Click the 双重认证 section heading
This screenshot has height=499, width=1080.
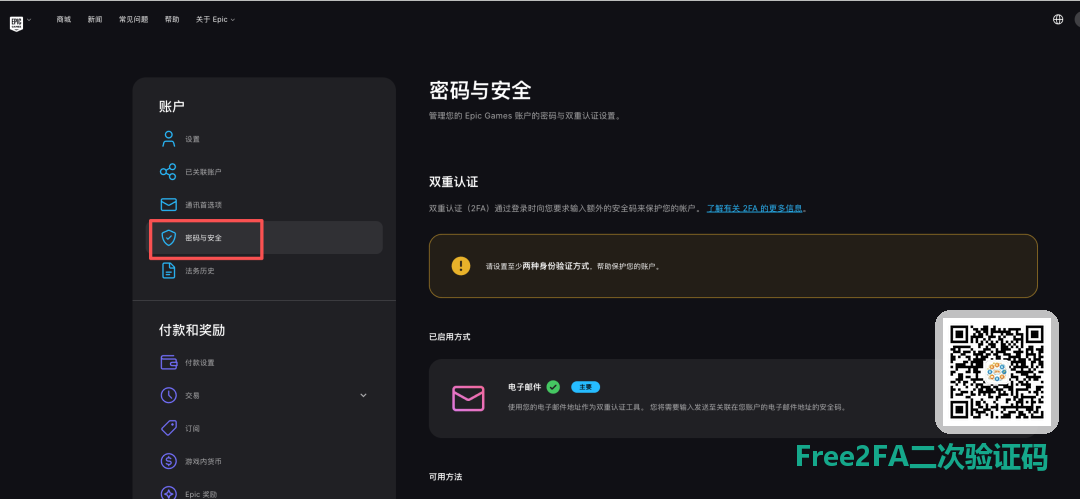pos(453,182)
